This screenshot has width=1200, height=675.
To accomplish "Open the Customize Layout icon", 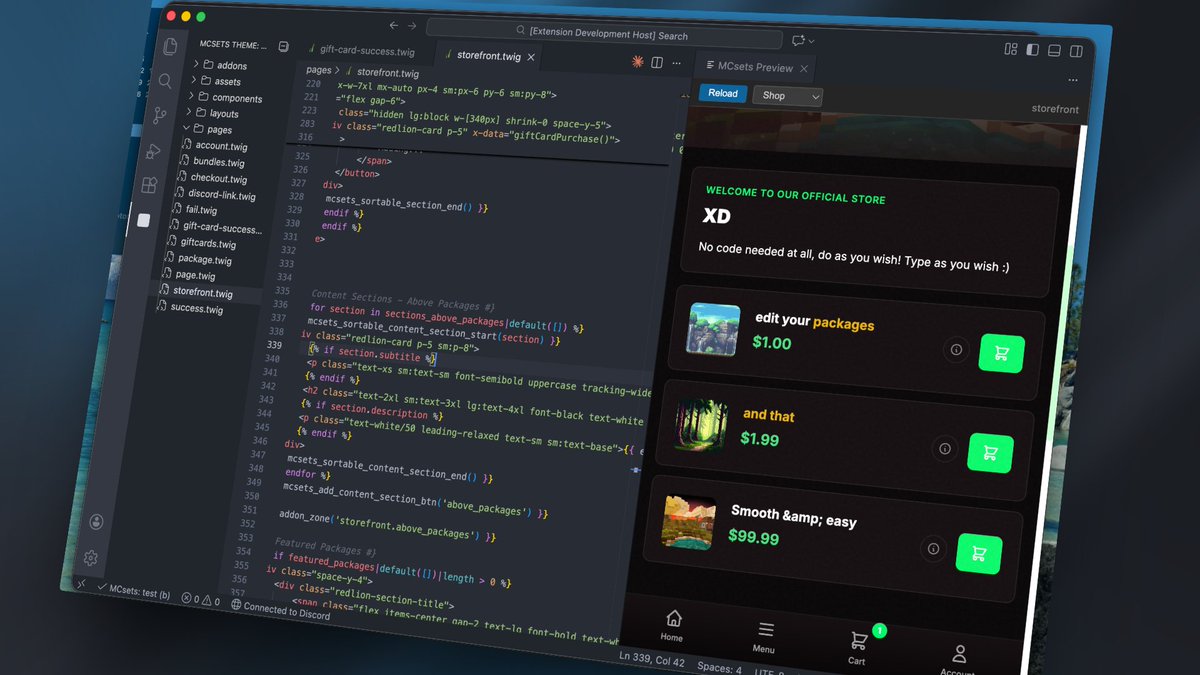I will pos(1010,49).
